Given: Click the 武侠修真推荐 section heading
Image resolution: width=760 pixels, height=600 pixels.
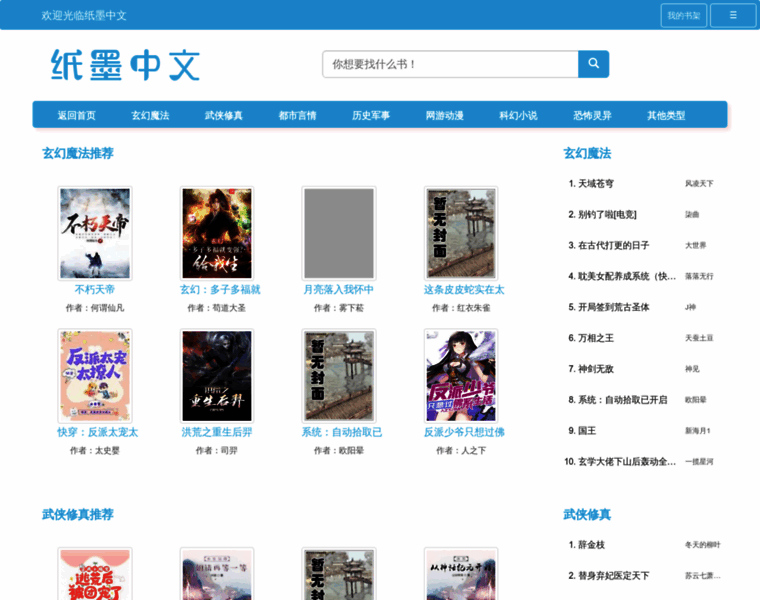Looking at the screenshot, I should (x=78, y=514).
